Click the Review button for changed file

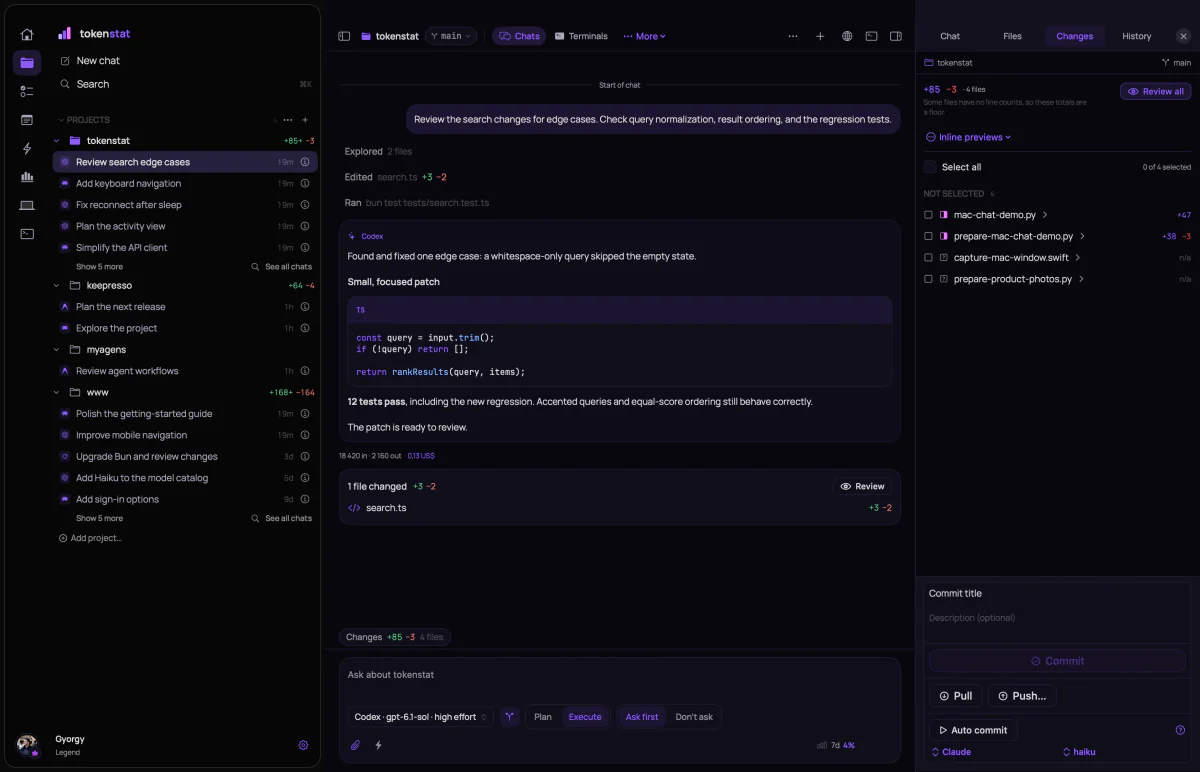pyautogui.click(x=862, y=486)
